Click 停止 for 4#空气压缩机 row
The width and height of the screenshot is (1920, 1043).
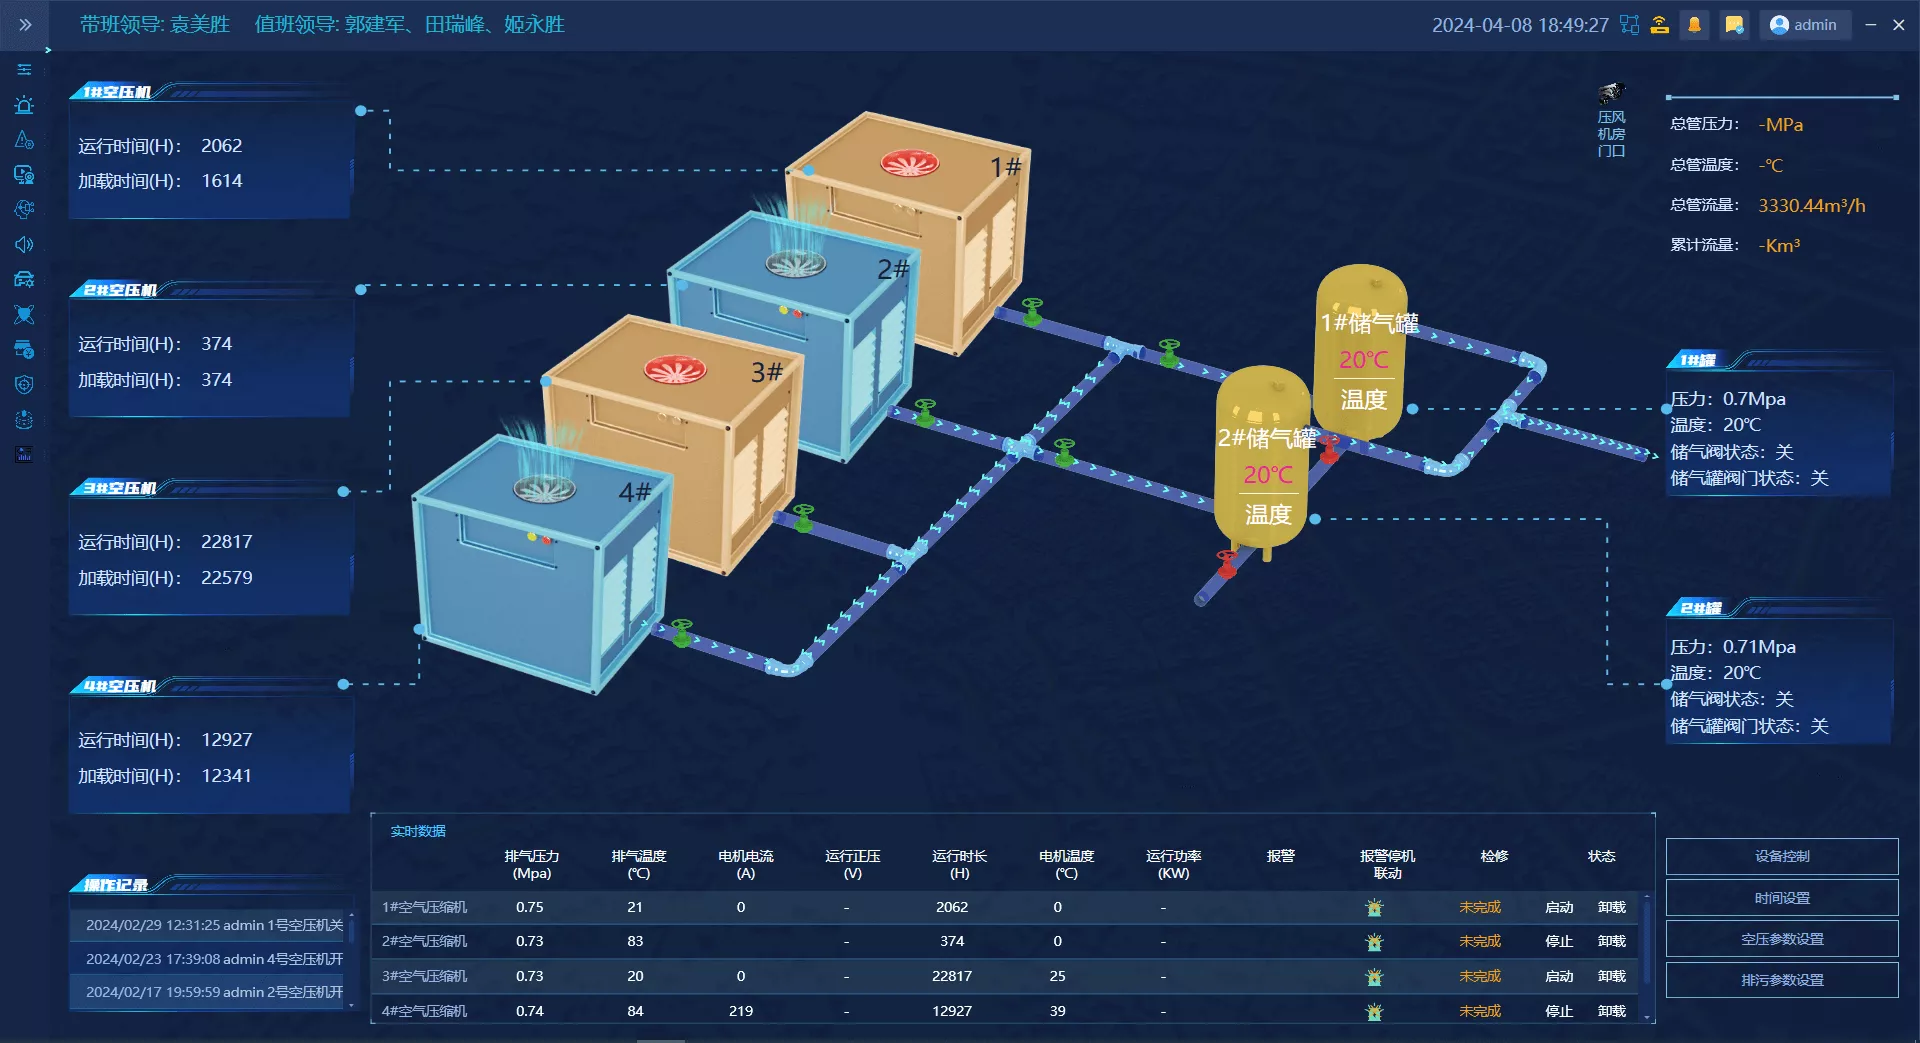coord(1559,1012)
